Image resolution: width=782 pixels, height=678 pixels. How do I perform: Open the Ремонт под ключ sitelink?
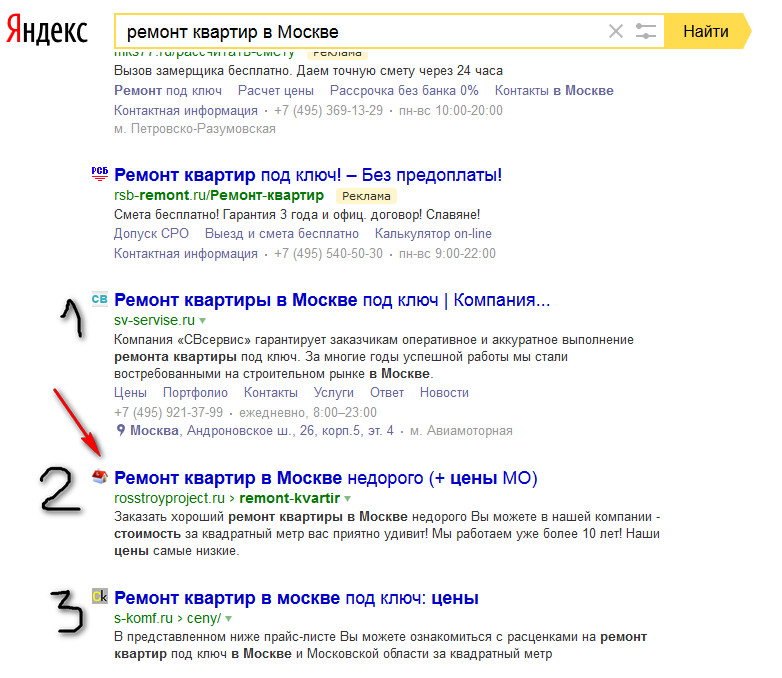pyautogui.click(x=168, y=90)
